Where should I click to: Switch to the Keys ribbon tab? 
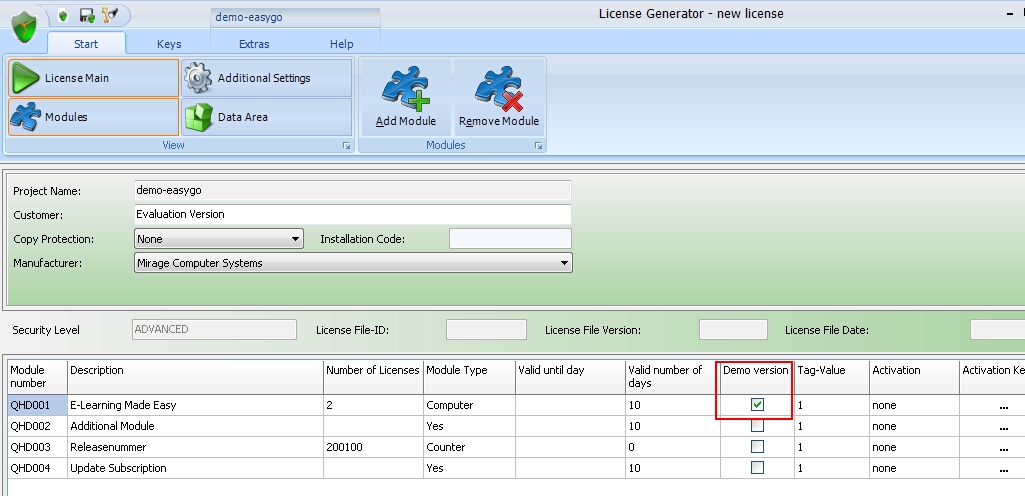click(169, 44)
